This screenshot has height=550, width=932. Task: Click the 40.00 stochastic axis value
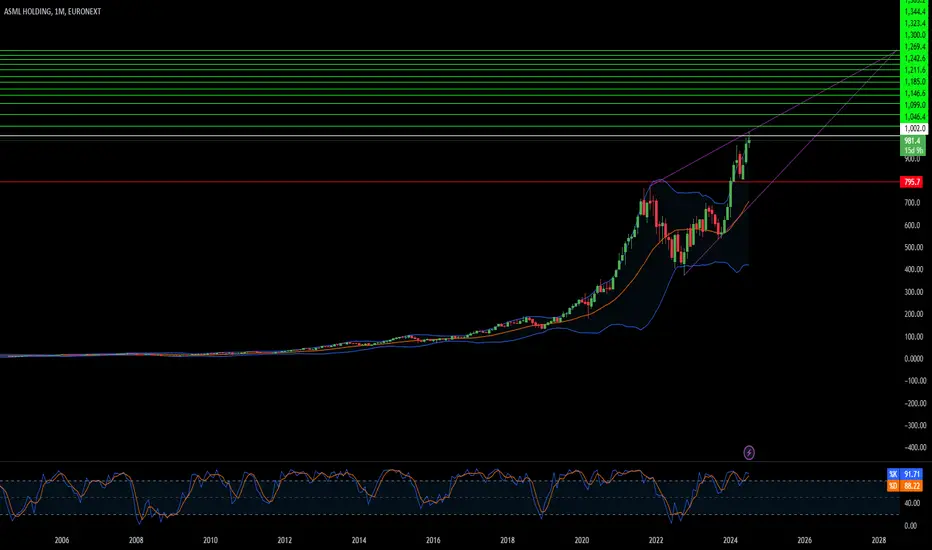pyautogui.click(x=910, y=503)
